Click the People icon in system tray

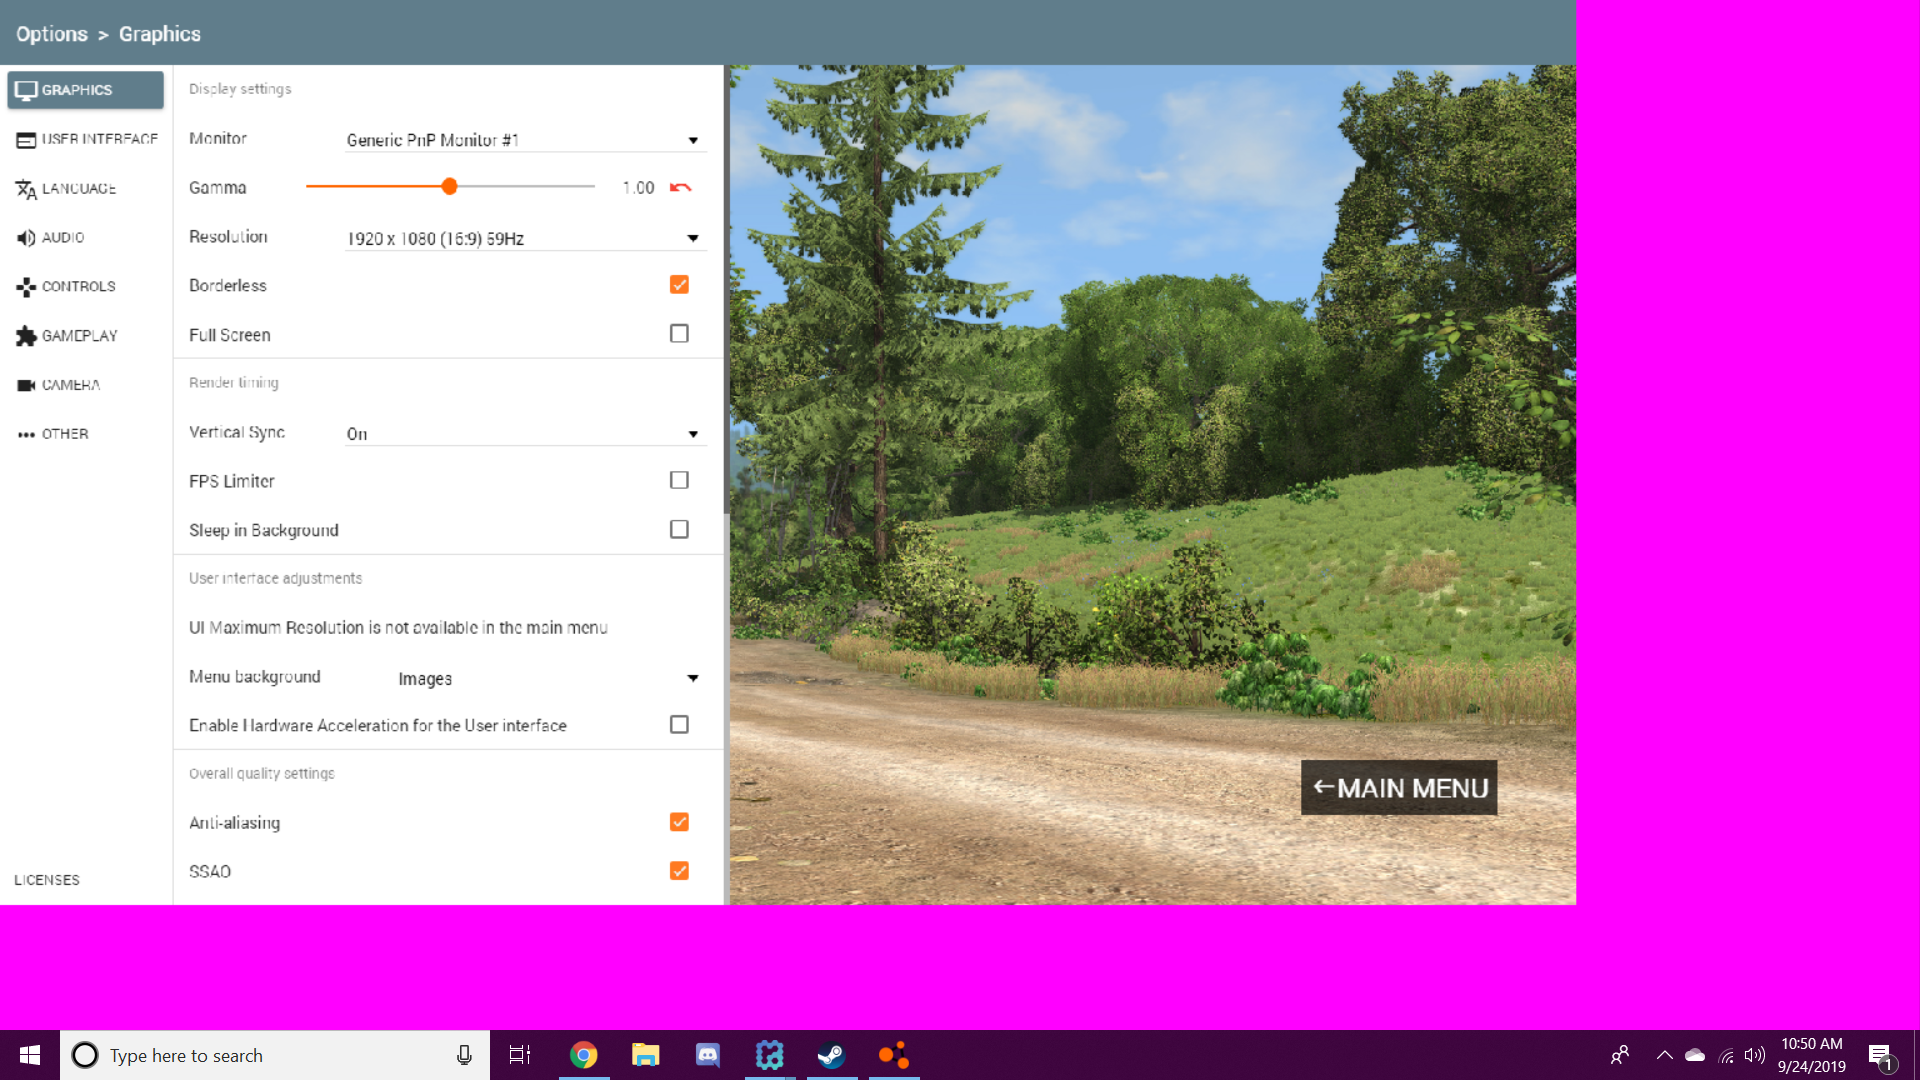(1620, 1055)
